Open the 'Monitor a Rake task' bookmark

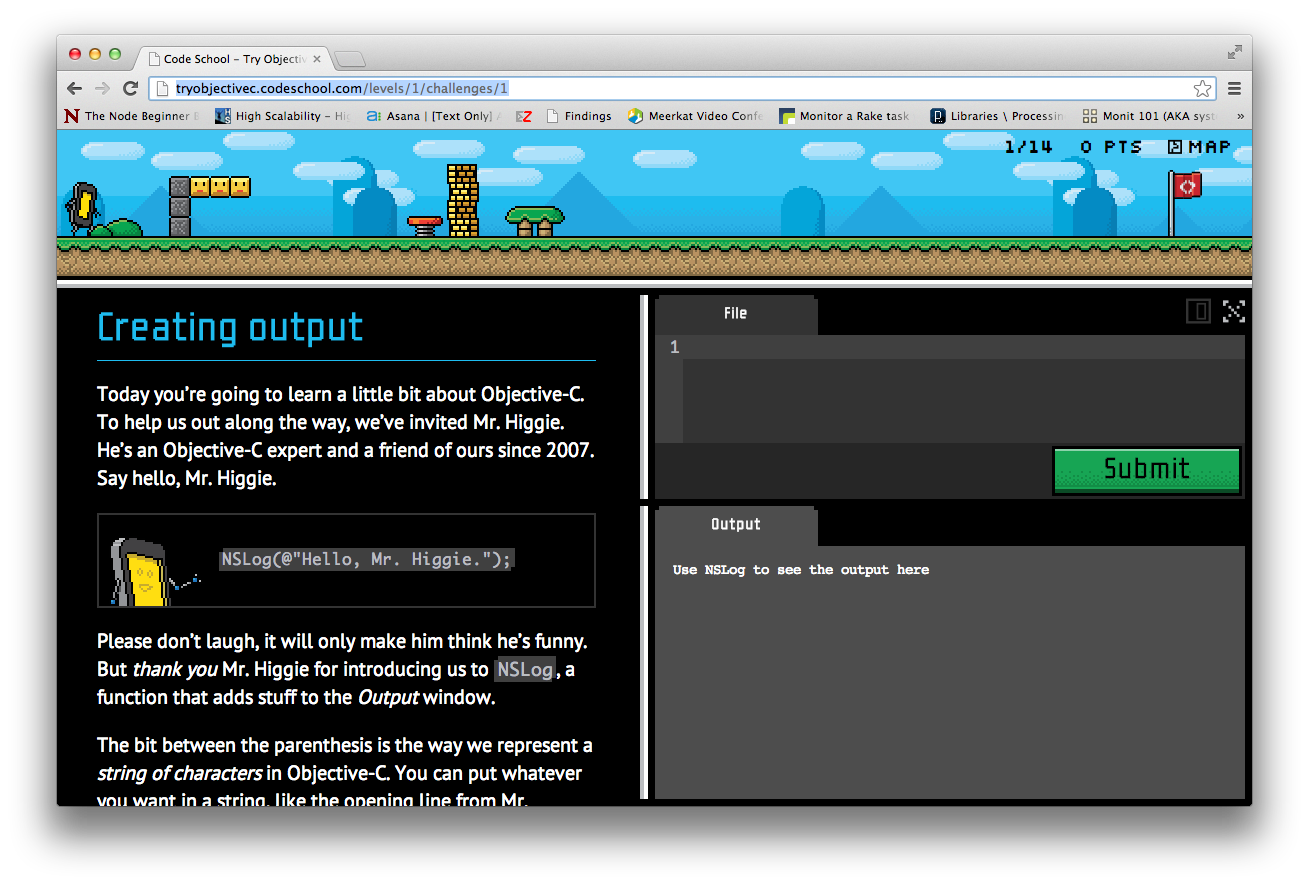(846, 116)
